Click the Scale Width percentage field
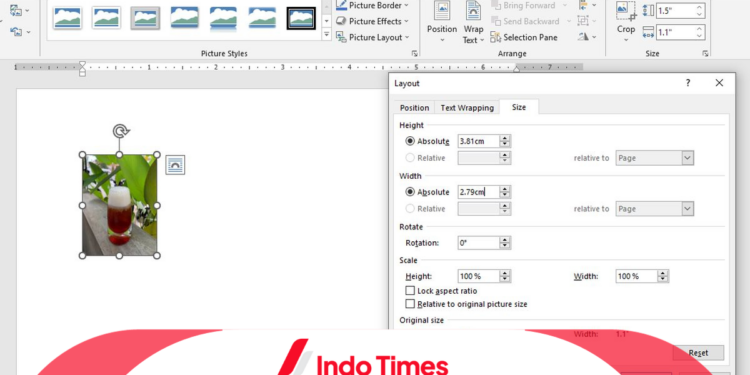750x375 pixels. coord(637,276)
